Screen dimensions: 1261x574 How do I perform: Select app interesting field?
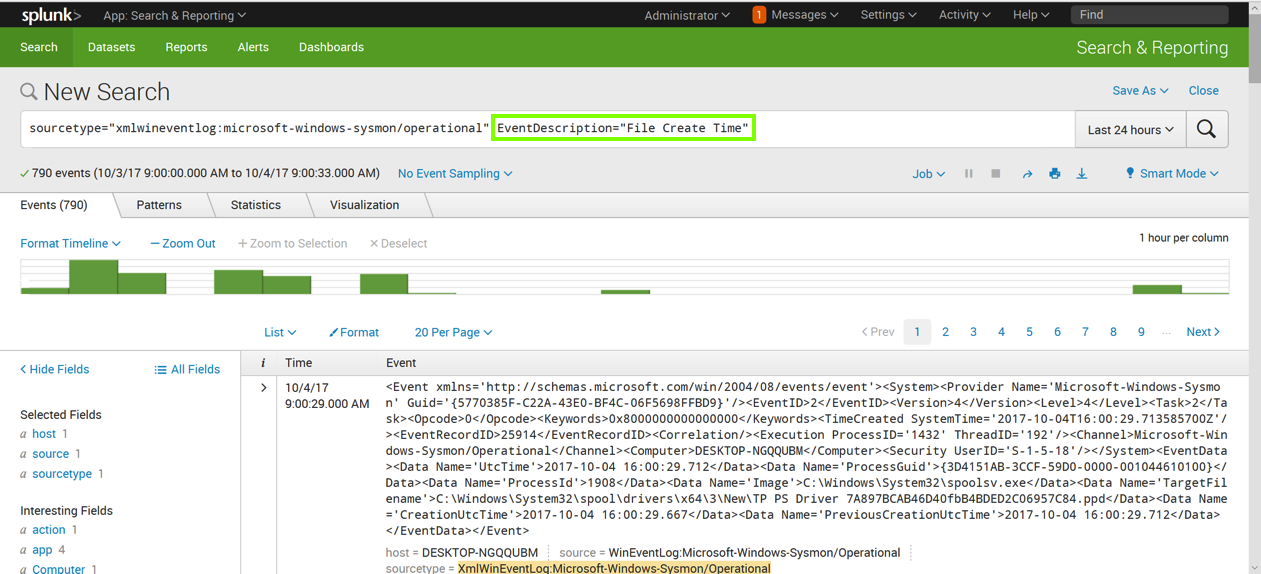pos(42,550)
